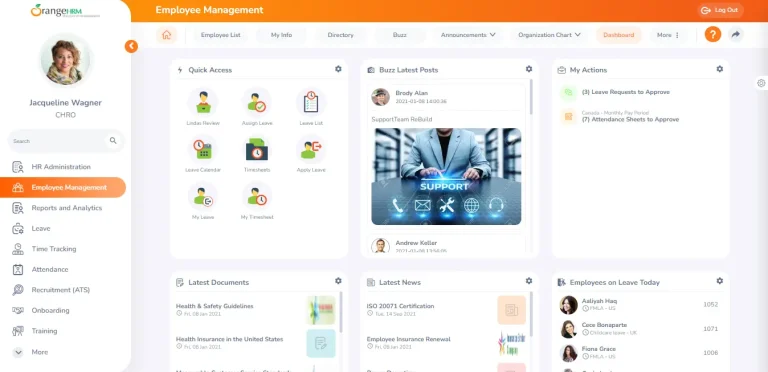
Task: Click the OrangeHRM logo
Action: point(65,10)
